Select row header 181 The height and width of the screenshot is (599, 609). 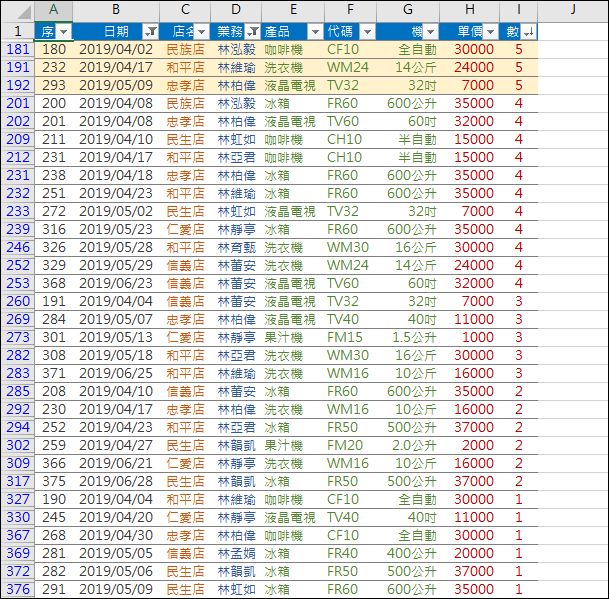18,49
